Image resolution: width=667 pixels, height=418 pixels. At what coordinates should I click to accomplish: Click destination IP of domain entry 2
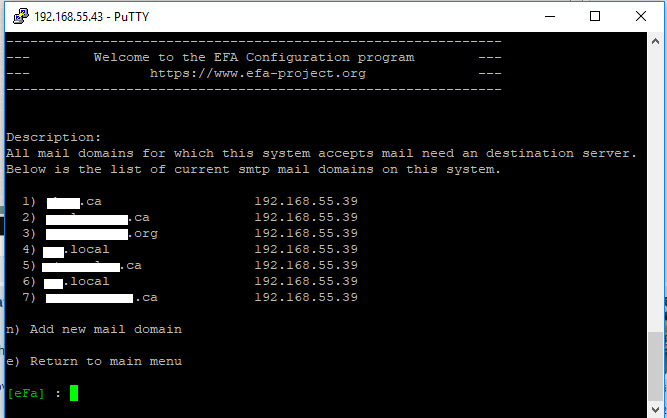(x=306, y=217)
